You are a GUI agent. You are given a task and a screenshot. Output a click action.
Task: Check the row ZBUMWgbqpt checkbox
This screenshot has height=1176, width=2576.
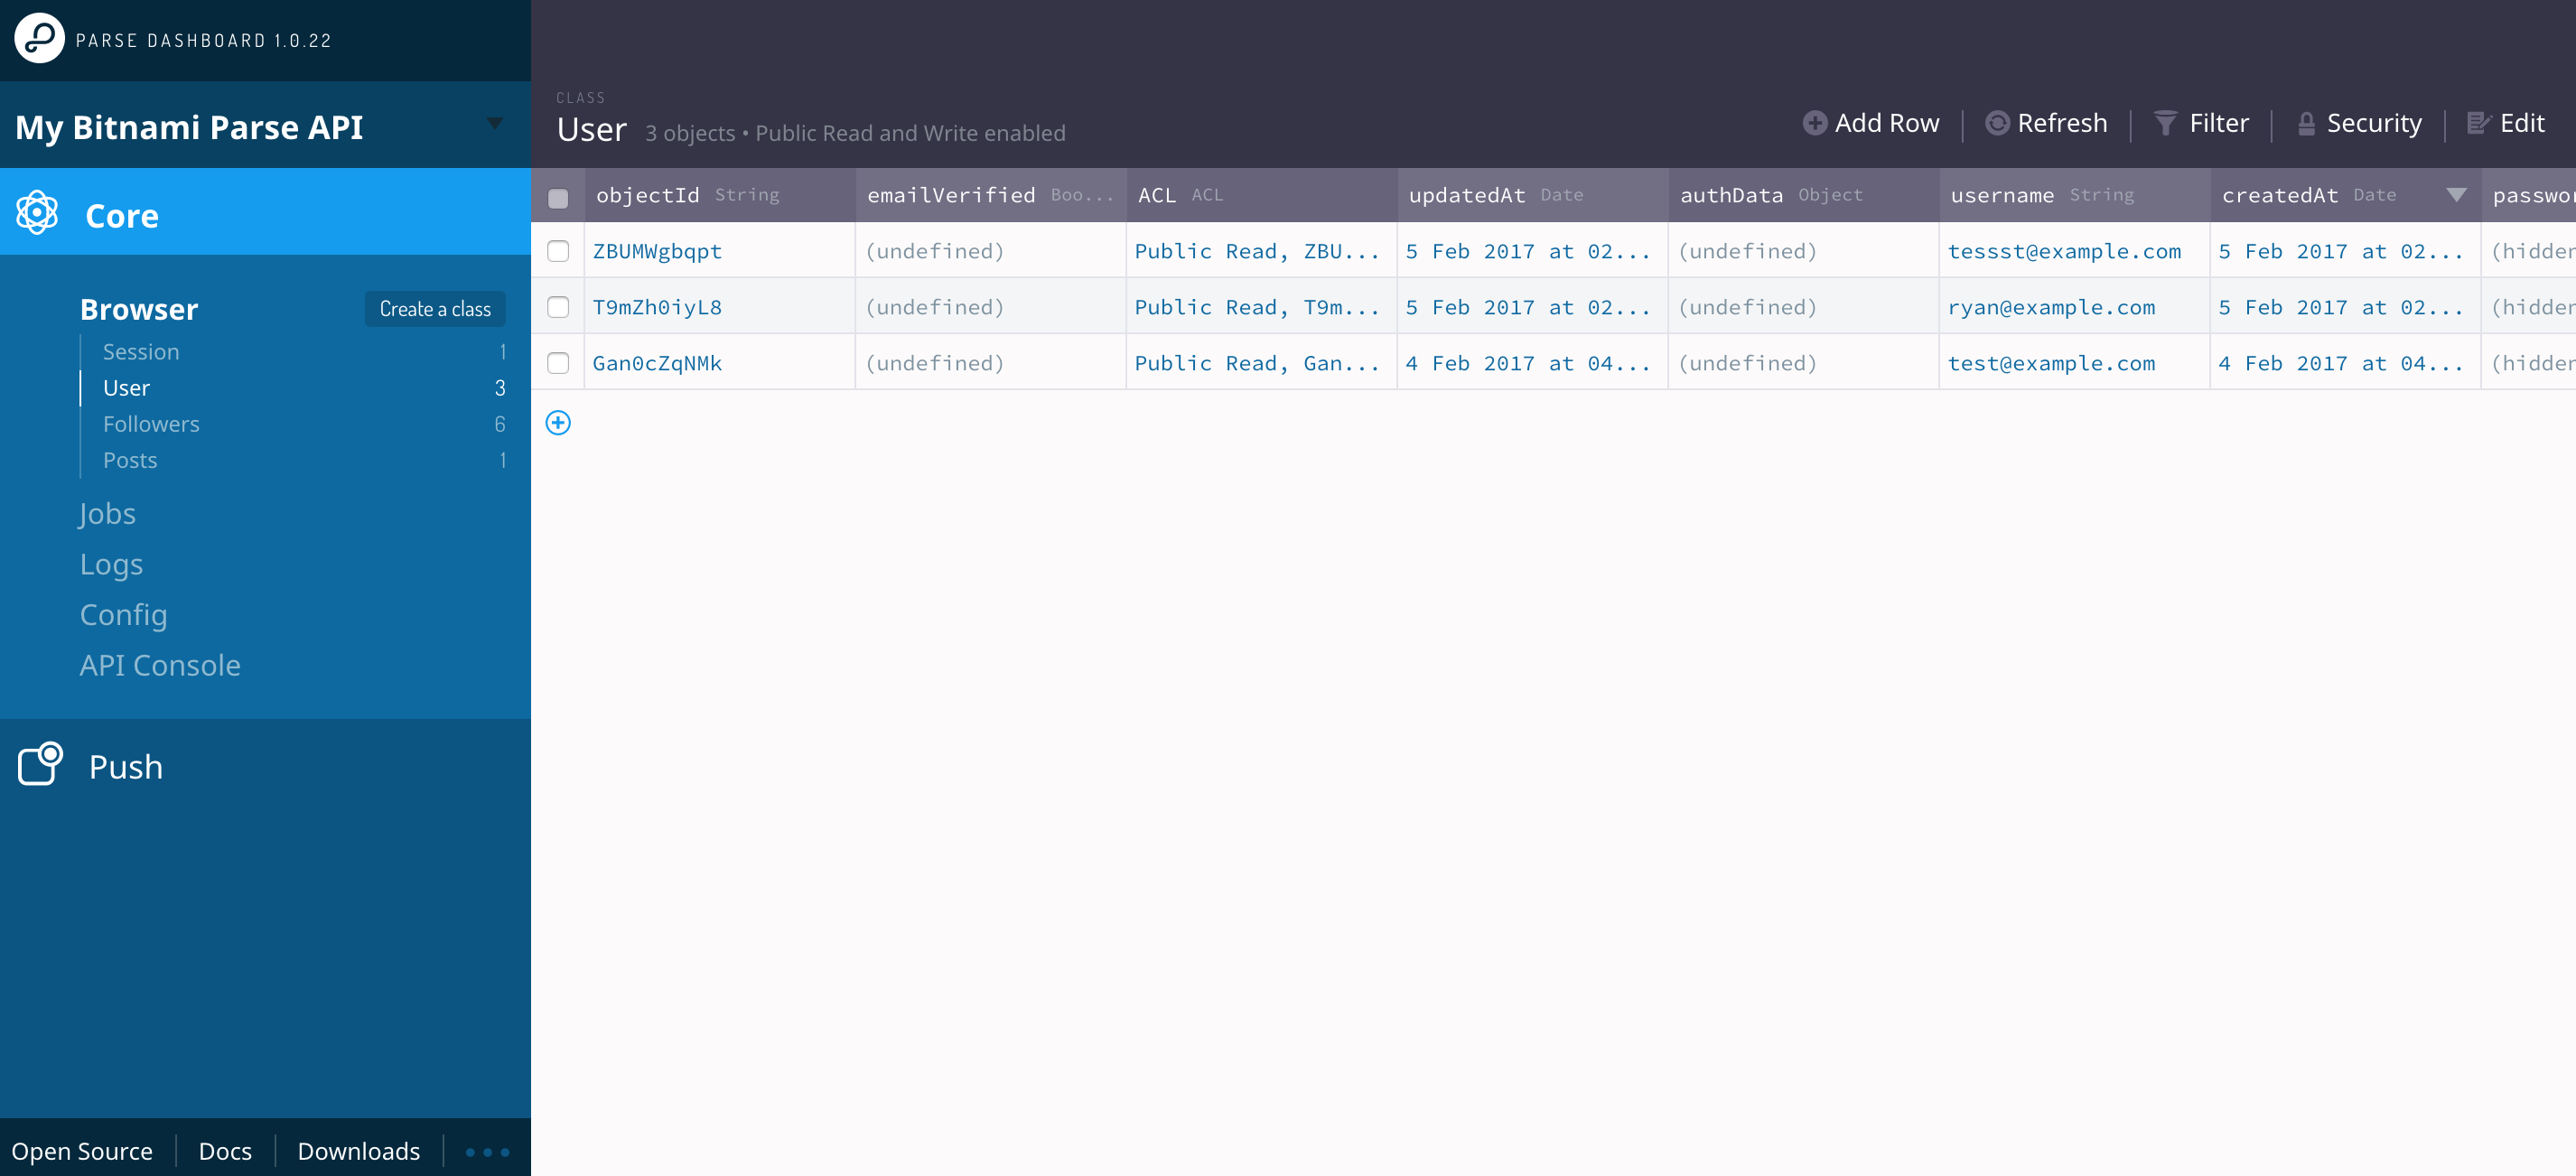coord(558,251)
